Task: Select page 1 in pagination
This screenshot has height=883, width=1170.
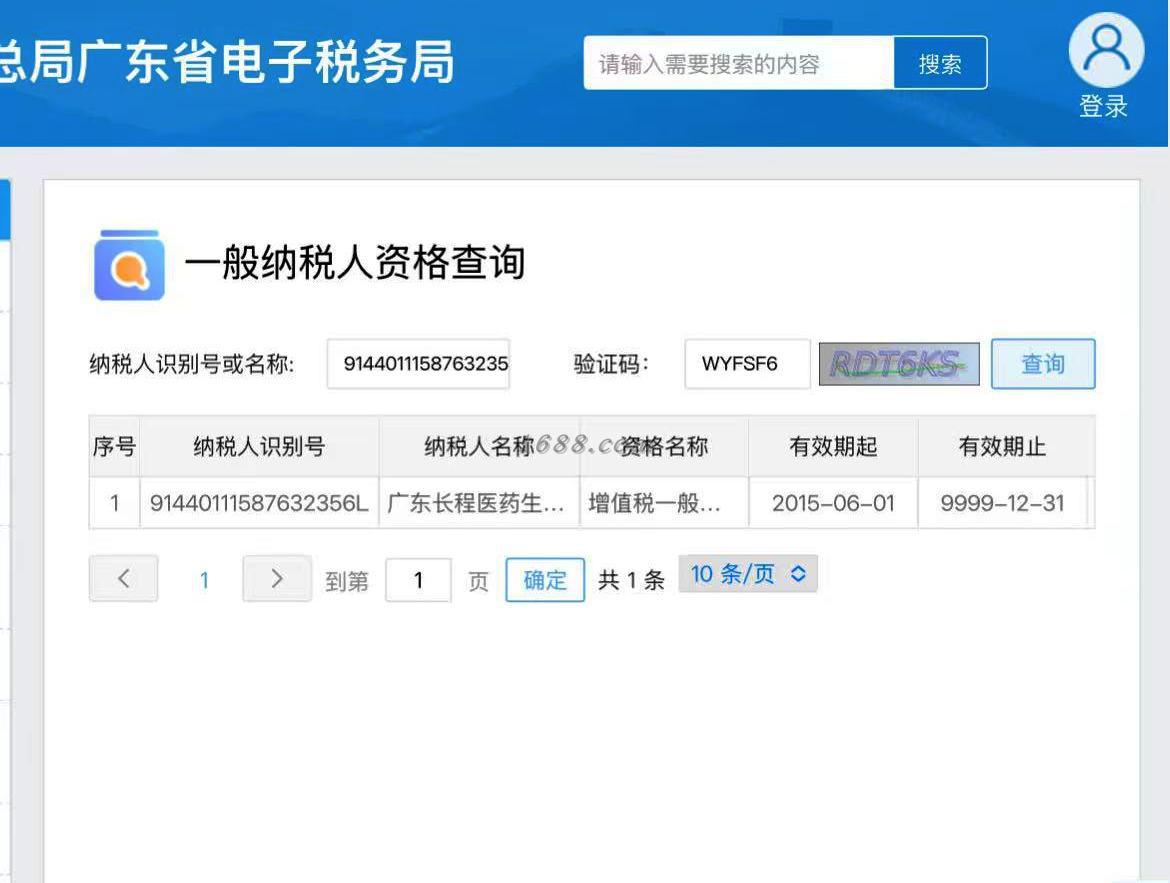Action: point(204,580)
